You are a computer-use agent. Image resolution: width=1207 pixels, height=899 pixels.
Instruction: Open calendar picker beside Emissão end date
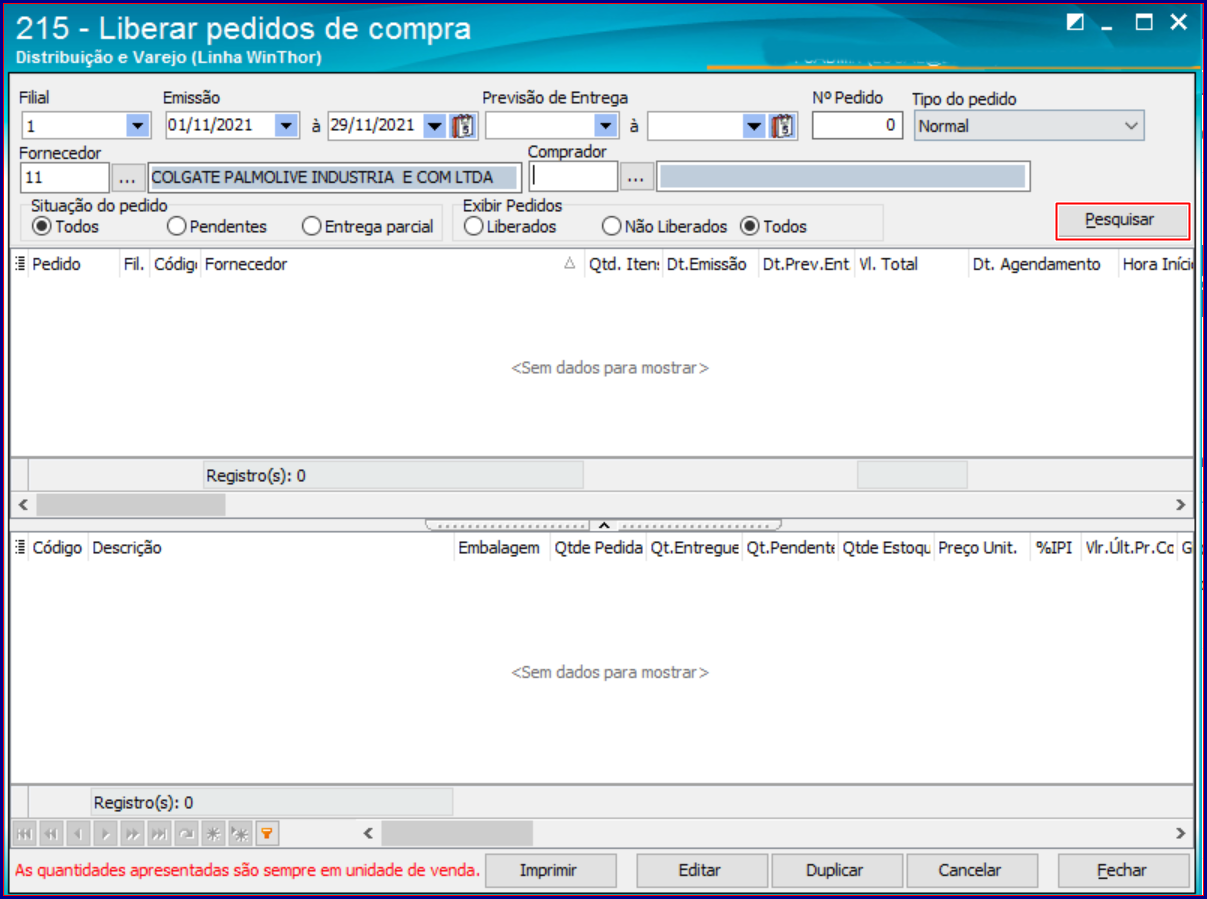[x=464, y=126]
